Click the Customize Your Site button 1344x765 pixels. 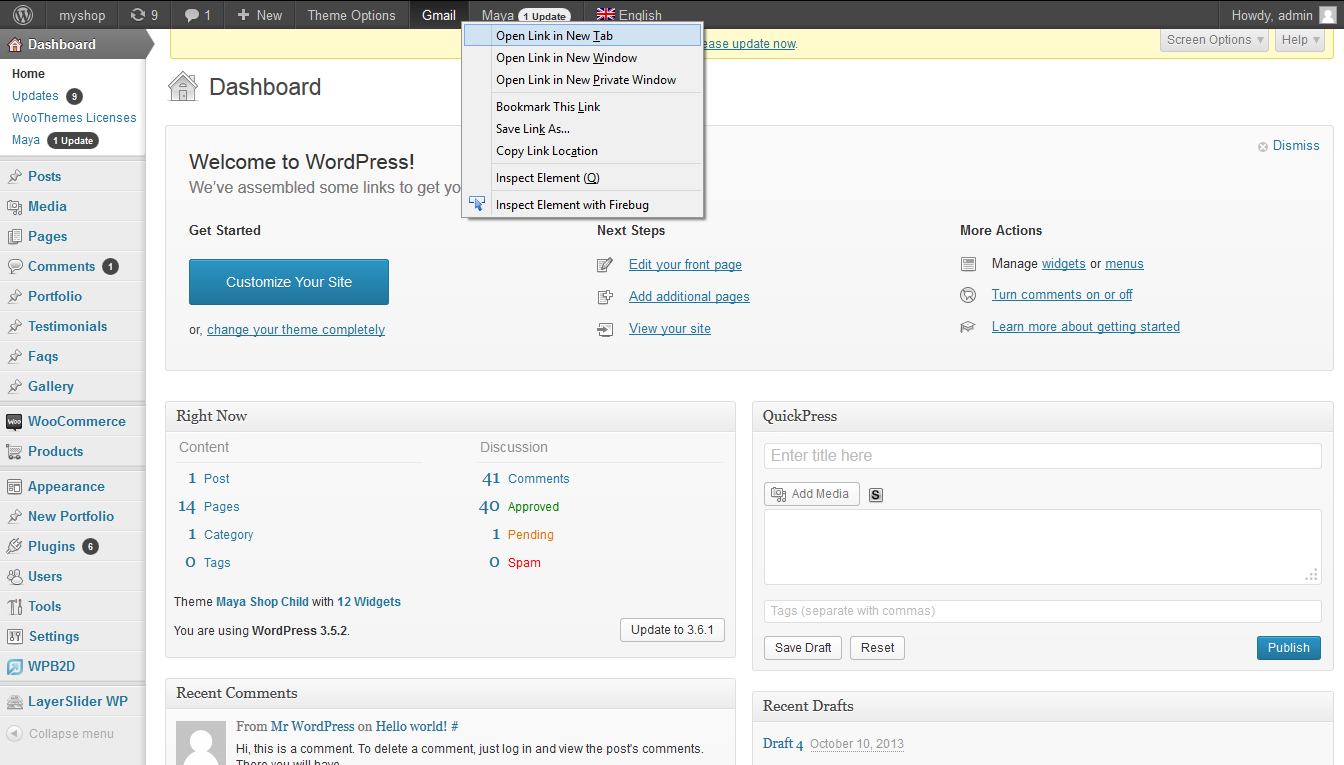tap(289, 282)
